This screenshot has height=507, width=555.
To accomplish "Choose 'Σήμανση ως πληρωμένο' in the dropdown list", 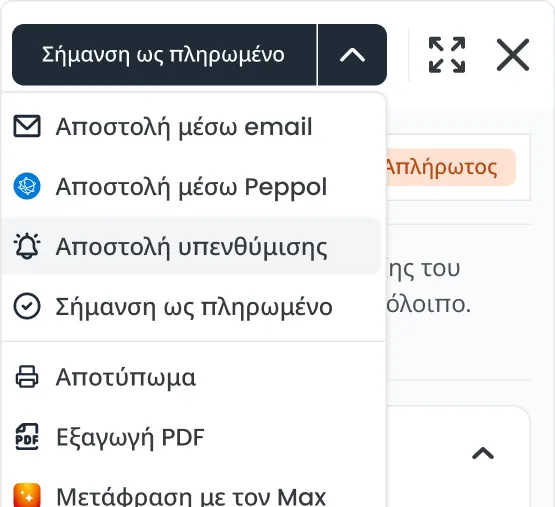I will click(x=191, y=306).
